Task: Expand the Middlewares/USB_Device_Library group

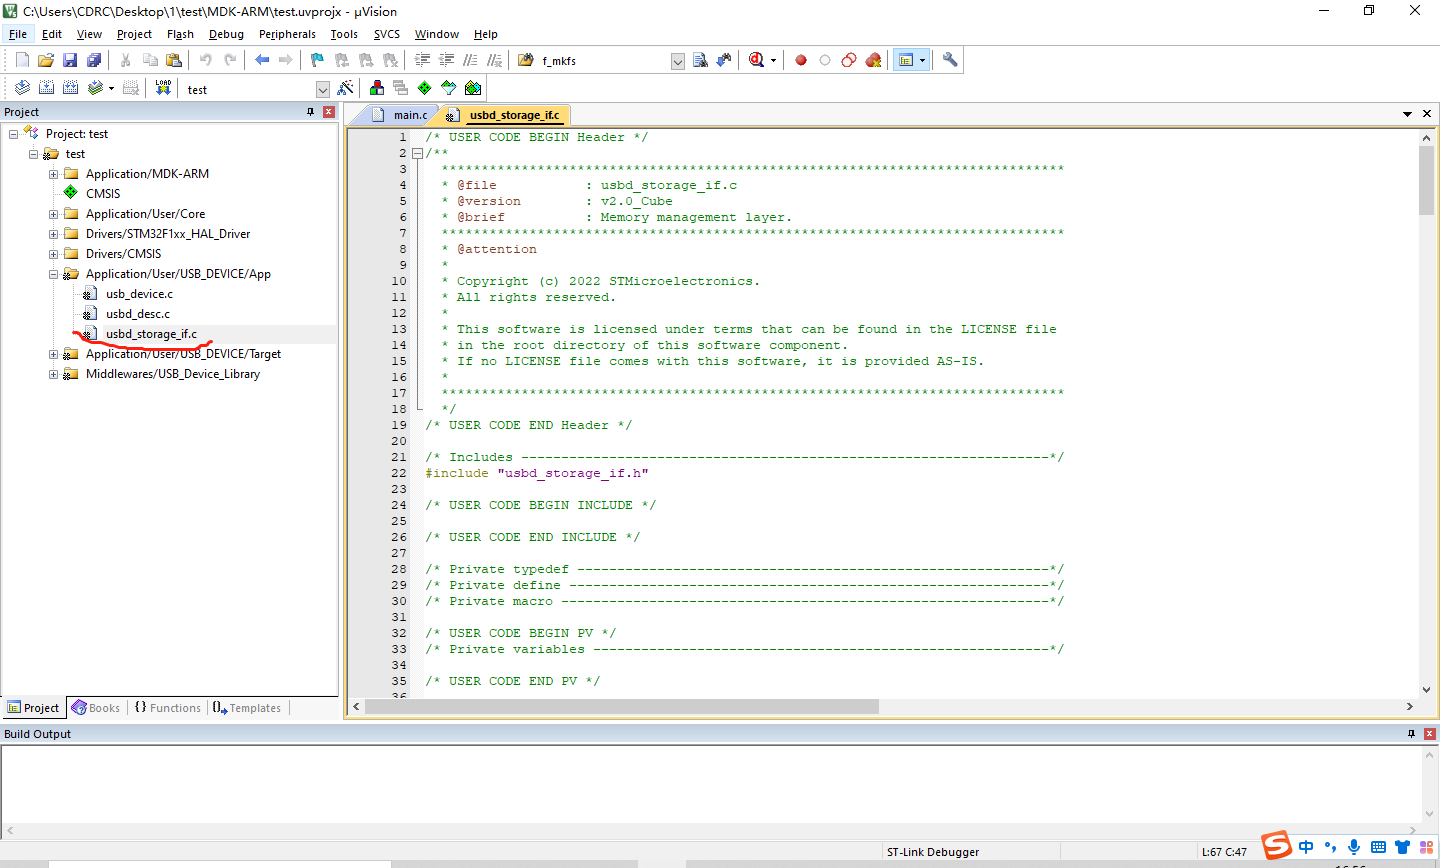Action: (52, 374)
